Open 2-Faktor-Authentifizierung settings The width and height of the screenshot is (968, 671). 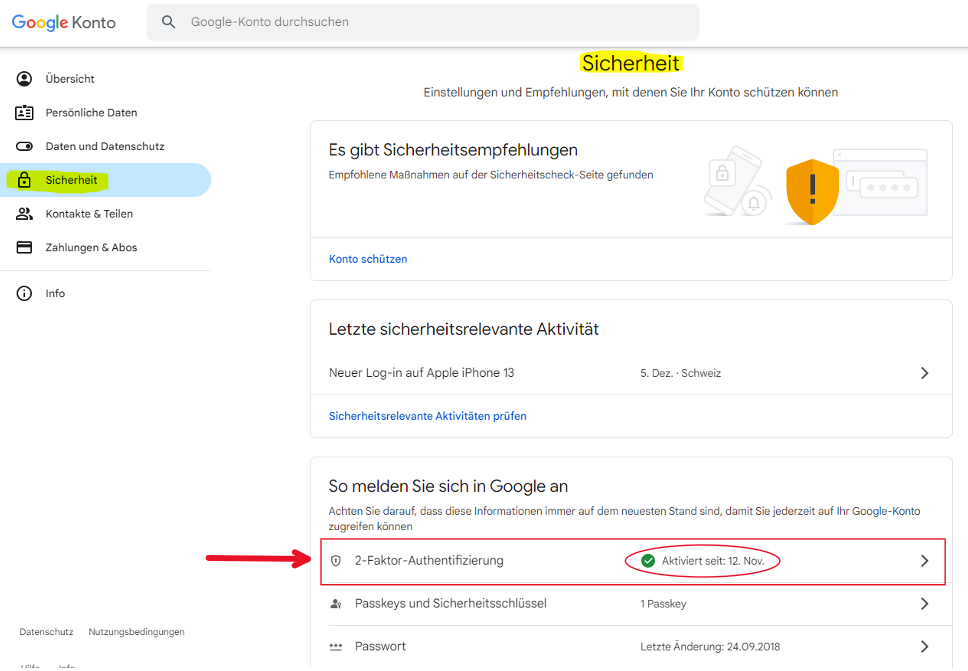tap(633, 561)
